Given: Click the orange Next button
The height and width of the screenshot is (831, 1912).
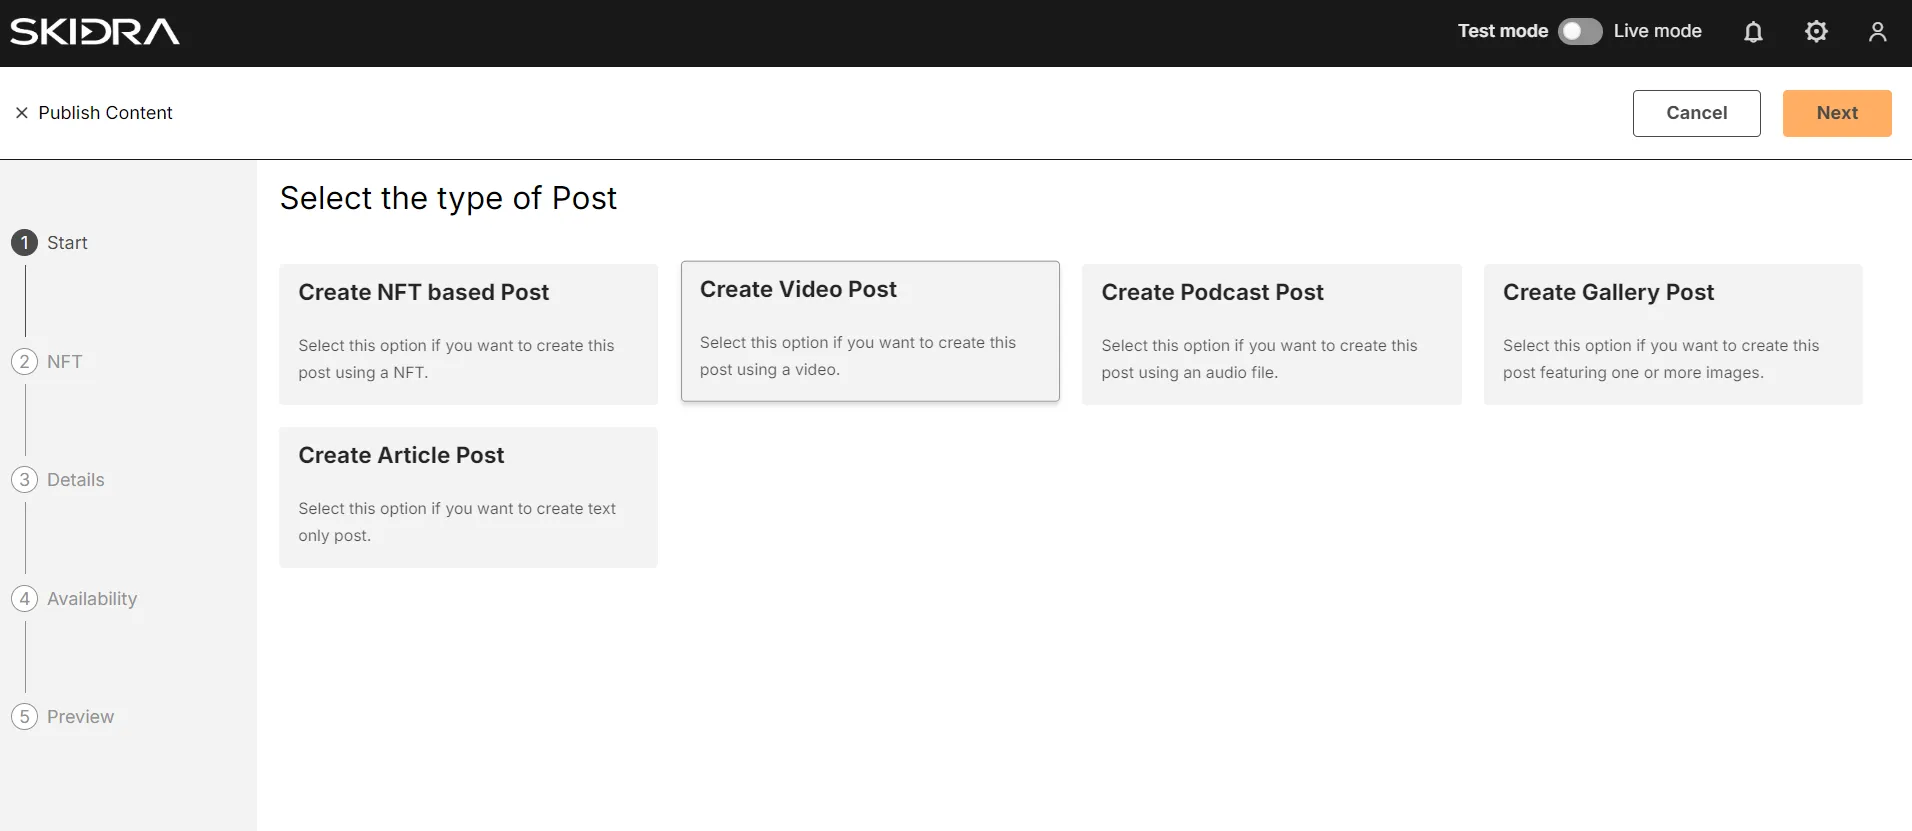Looking at the screenshot, I should point(1837,113).
